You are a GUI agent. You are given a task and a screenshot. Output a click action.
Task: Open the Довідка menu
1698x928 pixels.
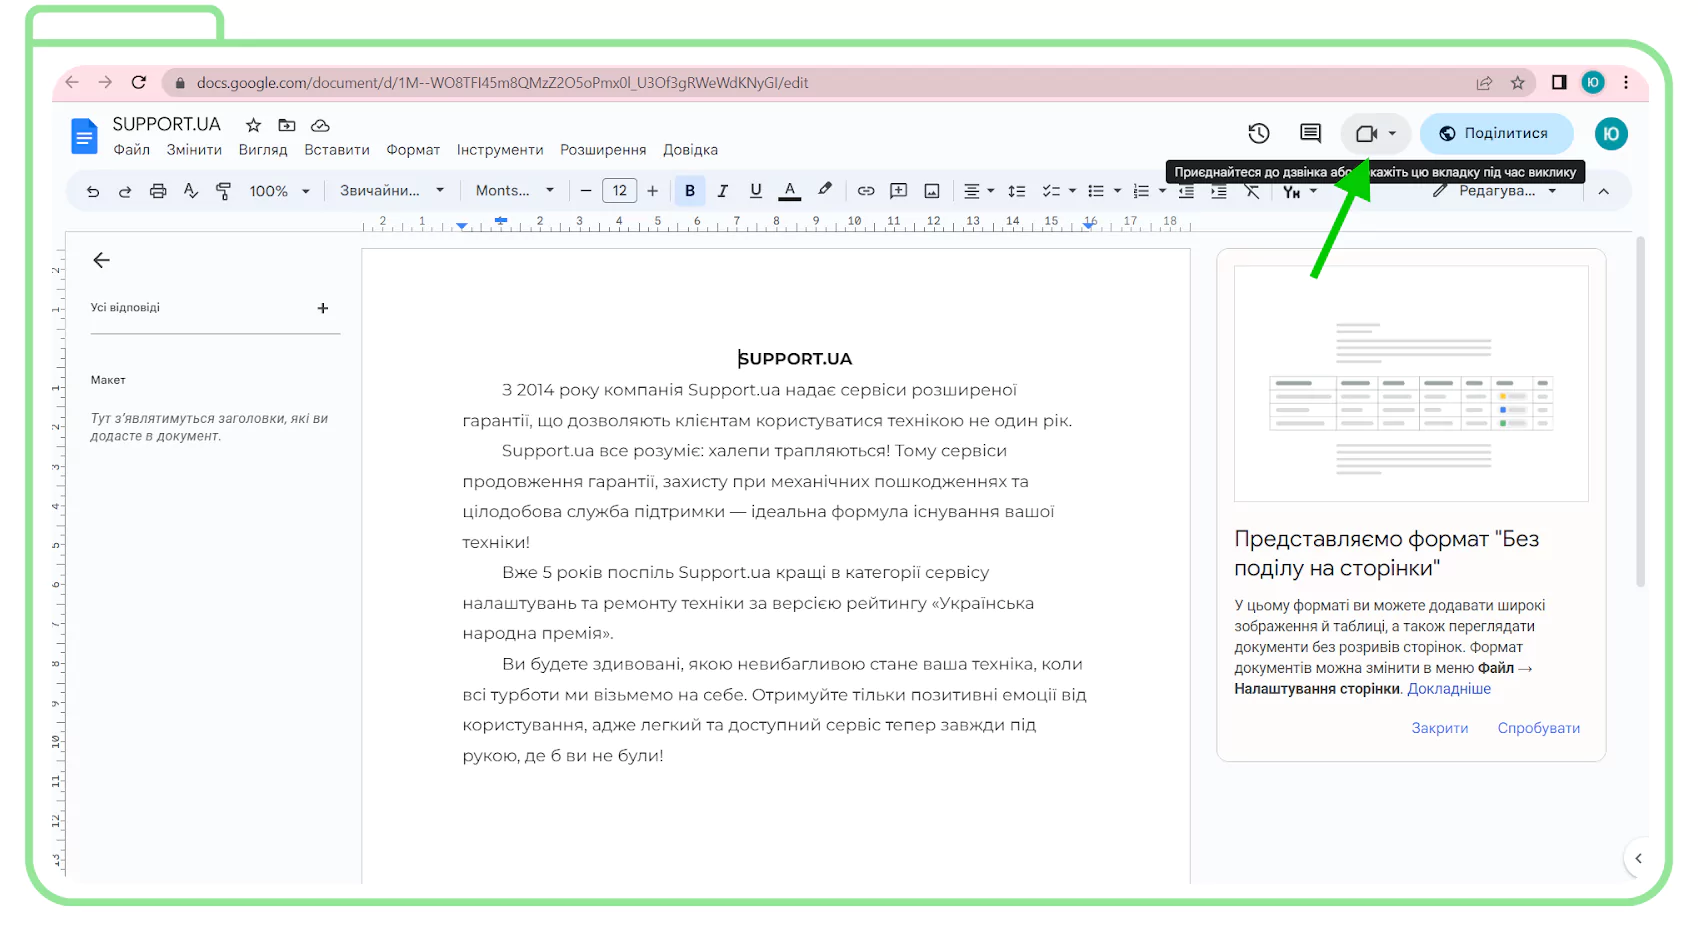point(690,150)
